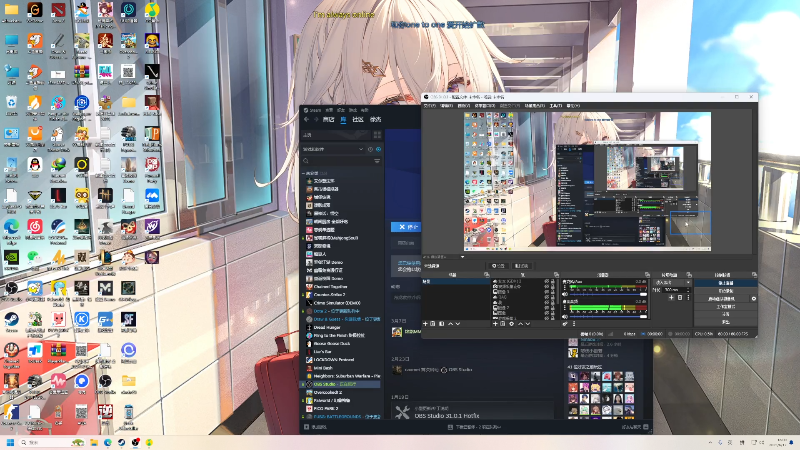
Task: Open OBS File menu
Action: point(430,106)
